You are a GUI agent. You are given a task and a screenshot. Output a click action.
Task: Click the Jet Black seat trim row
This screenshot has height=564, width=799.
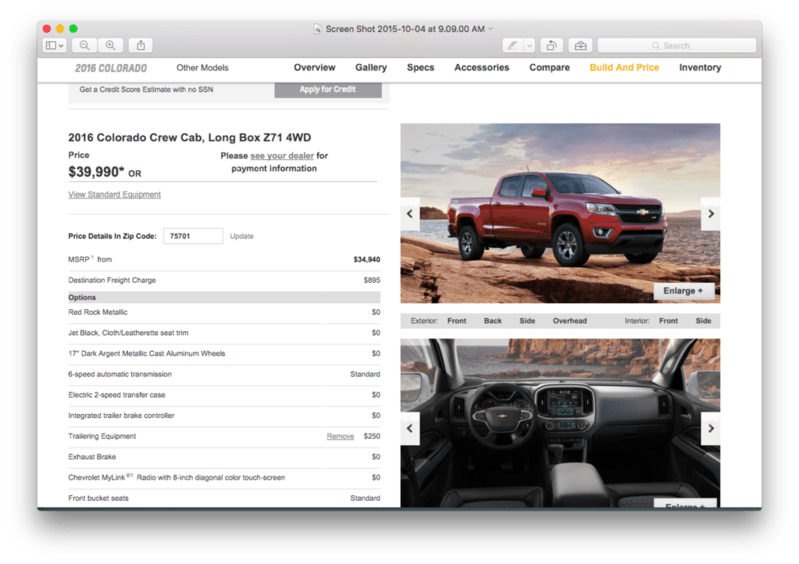[224, 333]
